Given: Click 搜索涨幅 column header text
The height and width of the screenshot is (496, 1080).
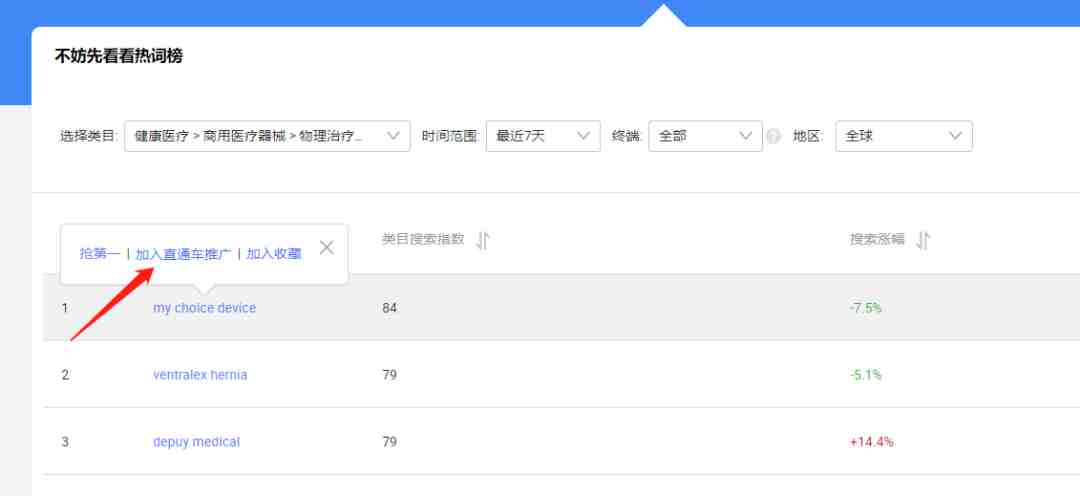Looking at the screenshot, I should (x=877, y=240).
